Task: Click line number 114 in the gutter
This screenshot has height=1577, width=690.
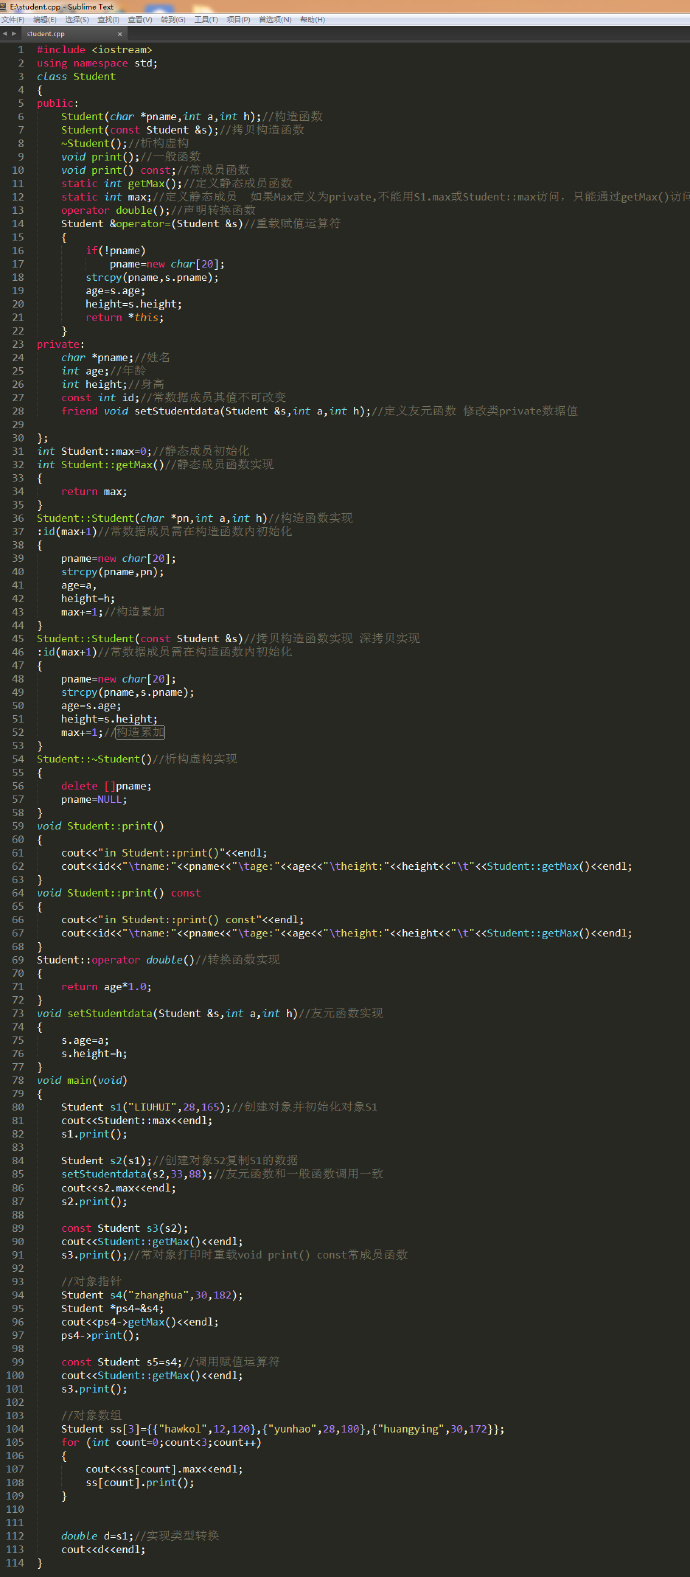Action: point(15,1562)
